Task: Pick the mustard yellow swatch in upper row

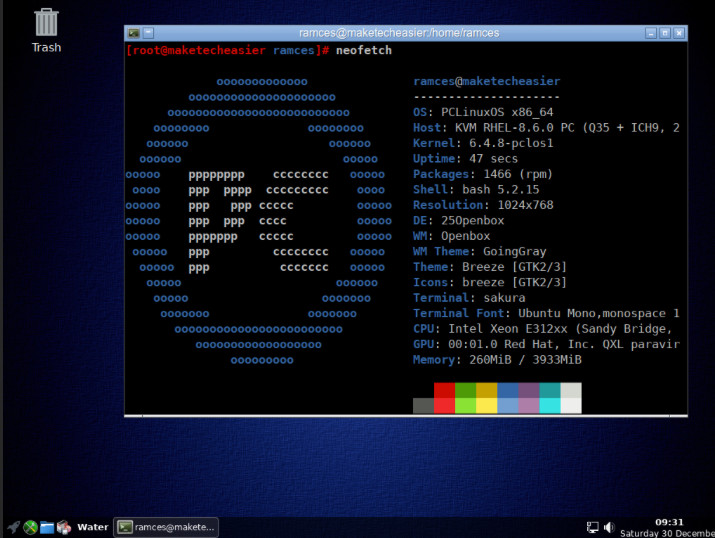Action: pos(487,390)
